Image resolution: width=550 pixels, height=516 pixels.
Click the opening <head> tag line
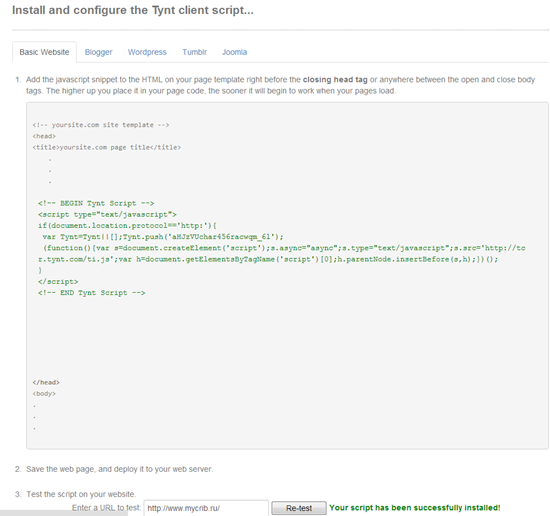pyautogui.click(x=44, y=136)
